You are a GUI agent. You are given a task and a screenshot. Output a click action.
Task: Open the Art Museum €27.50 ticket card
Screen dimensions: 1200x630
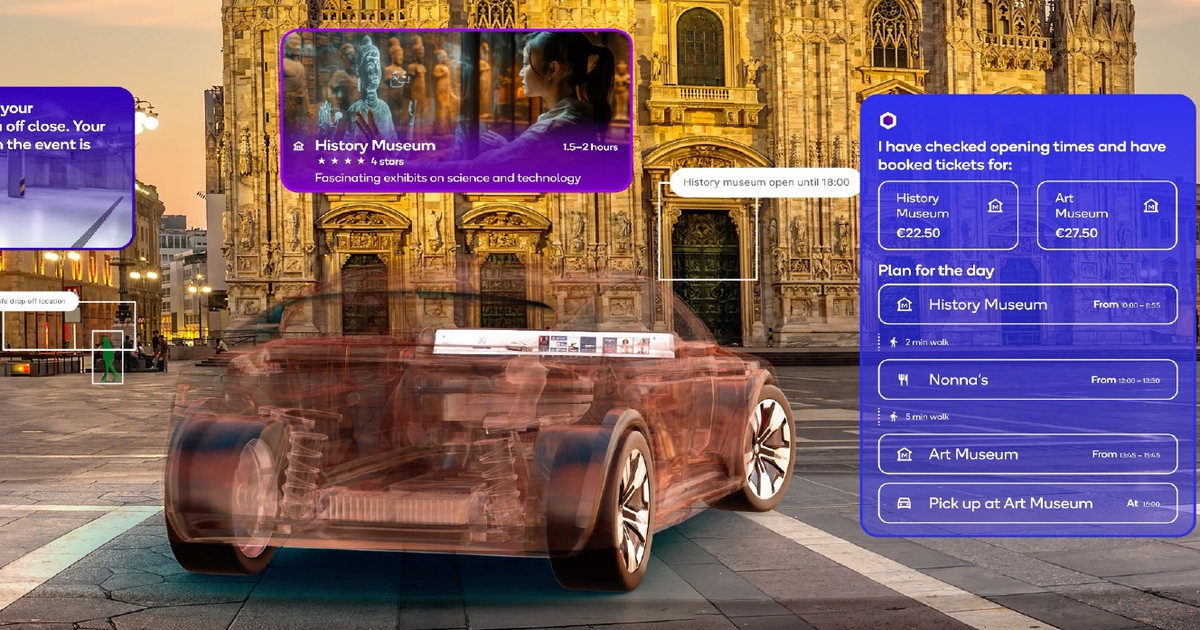[1107, 215]
